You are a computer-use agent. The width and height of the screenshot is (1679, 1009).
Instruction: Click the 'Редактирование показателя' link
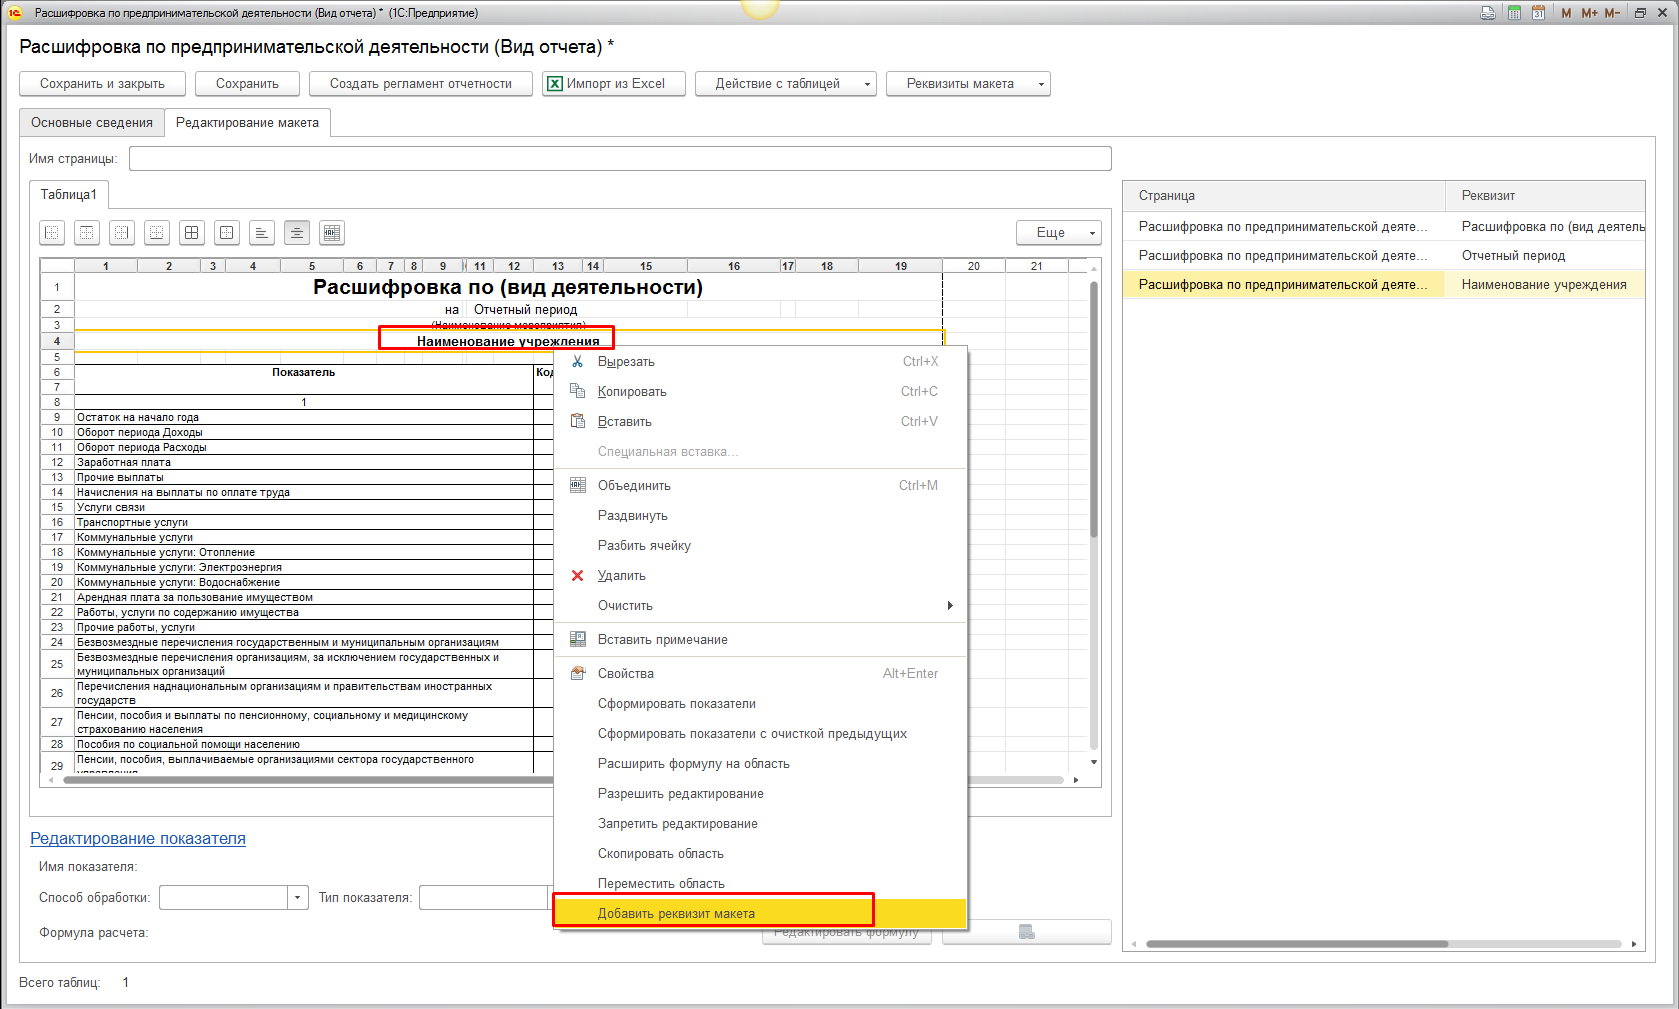138,839
